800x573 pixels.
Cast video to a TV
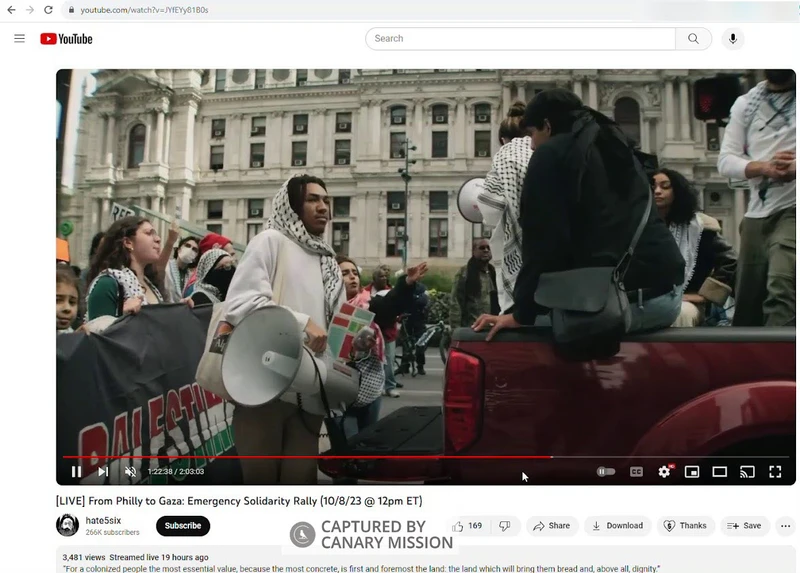click(747, 472)
